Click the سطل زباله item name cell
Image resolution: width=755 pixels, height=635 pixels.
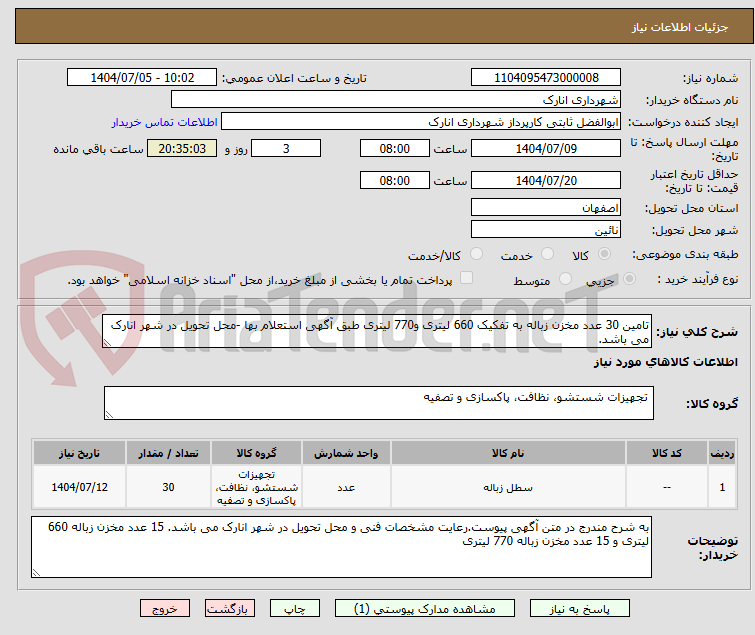[508, 487]
